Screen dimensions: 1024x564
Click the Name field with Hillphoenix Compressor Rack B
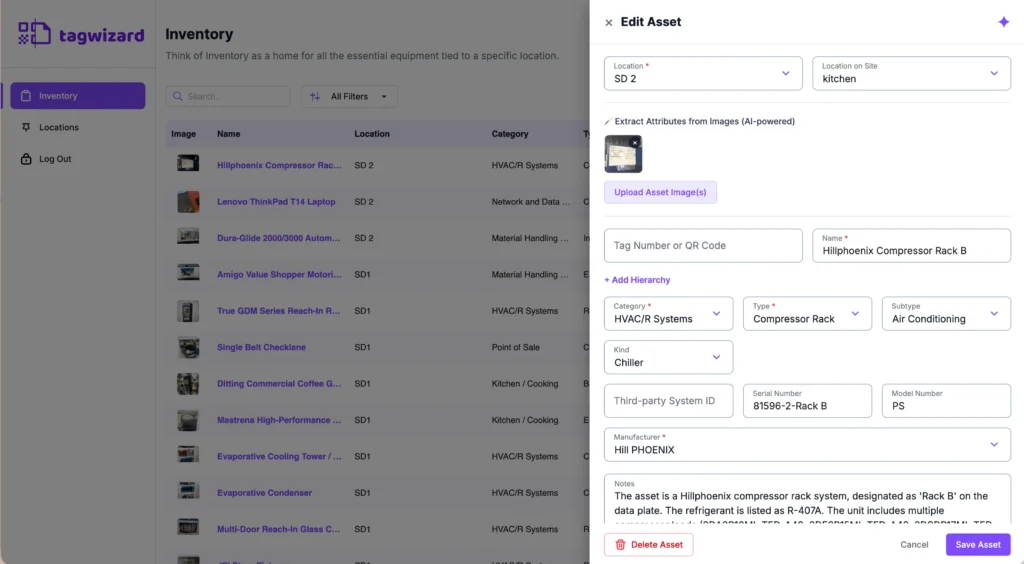pos(911,245)
